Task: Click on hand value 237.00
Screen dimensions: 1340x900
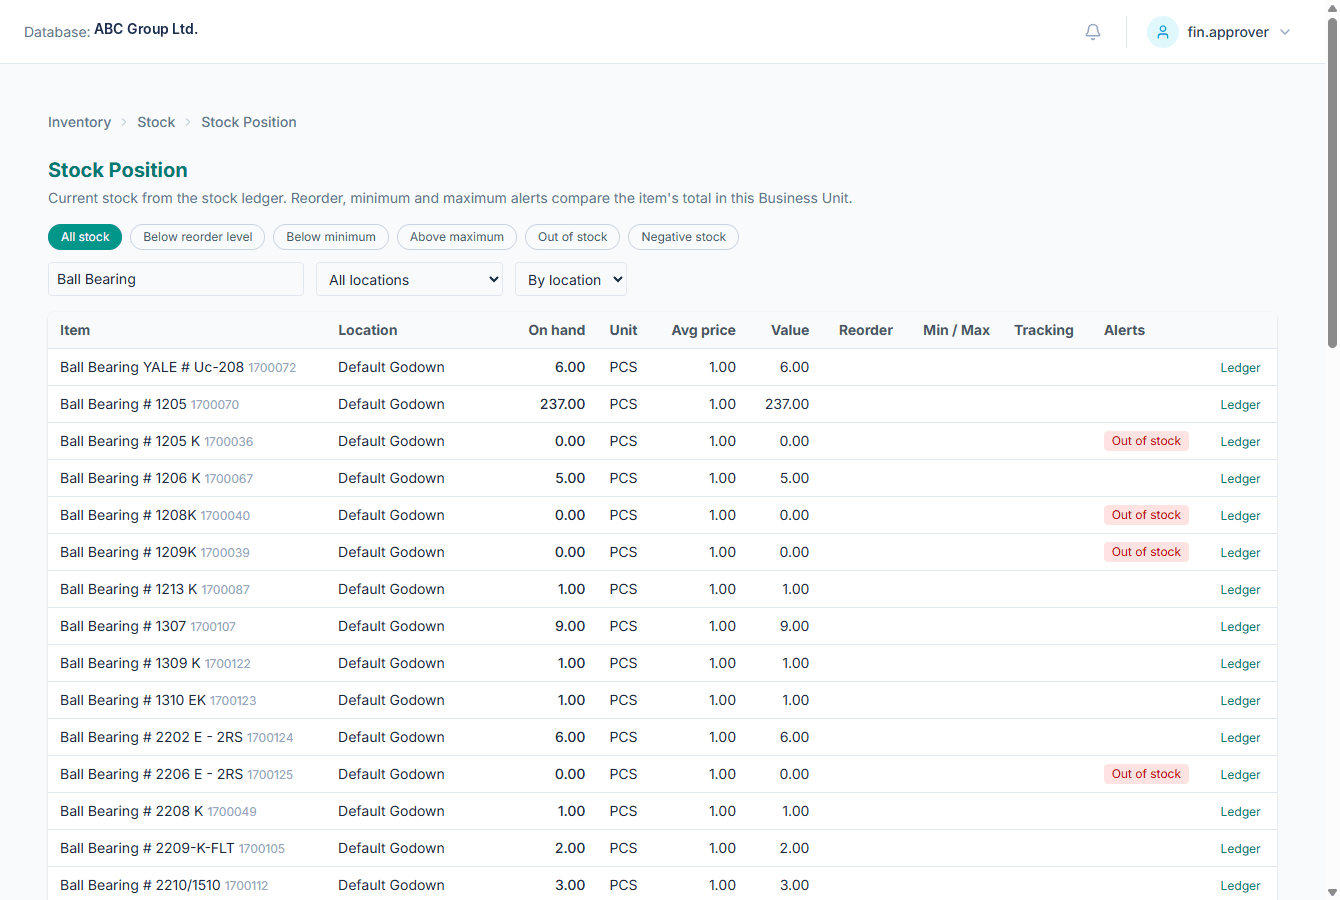Action: 563,404
